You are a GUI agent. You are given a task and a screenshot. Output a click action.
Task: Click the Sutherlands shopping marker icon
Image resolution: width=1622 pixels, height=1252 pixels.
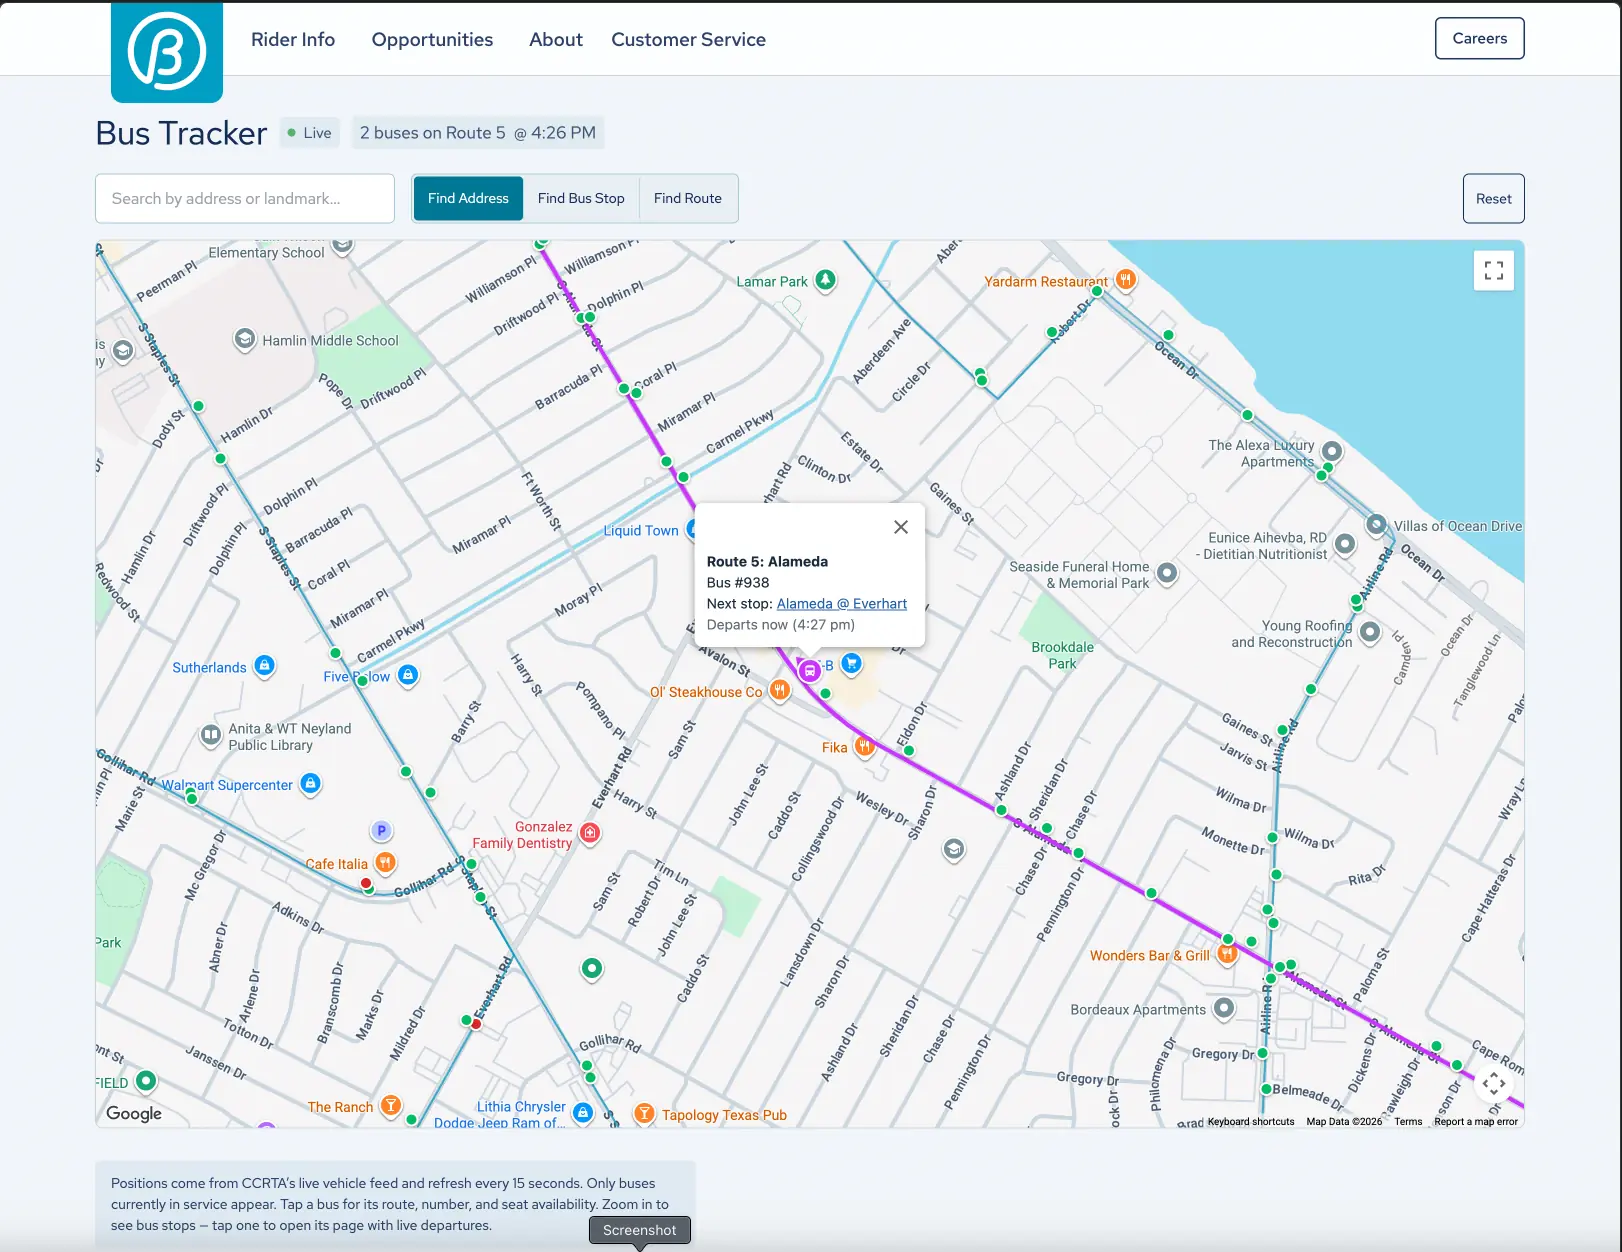[x=264, y=665]
